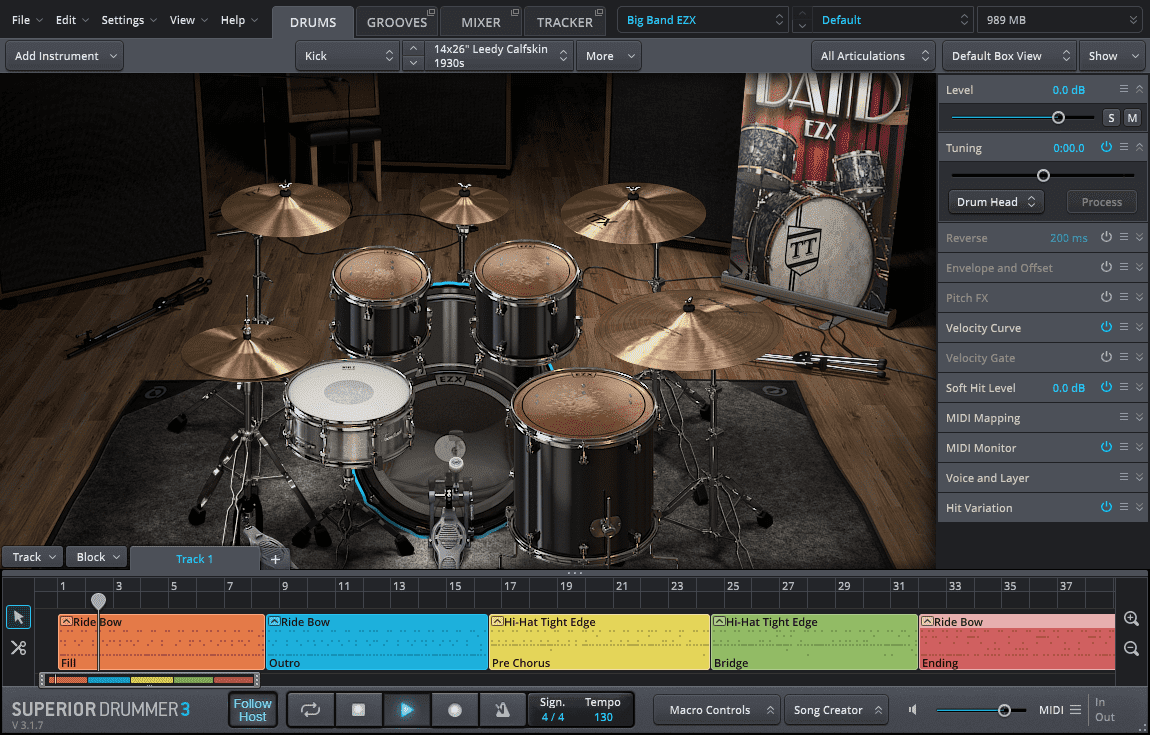Open the MIDI hamburger menu in transport
Screen dimensions: 1150x735
(1075, 709)
